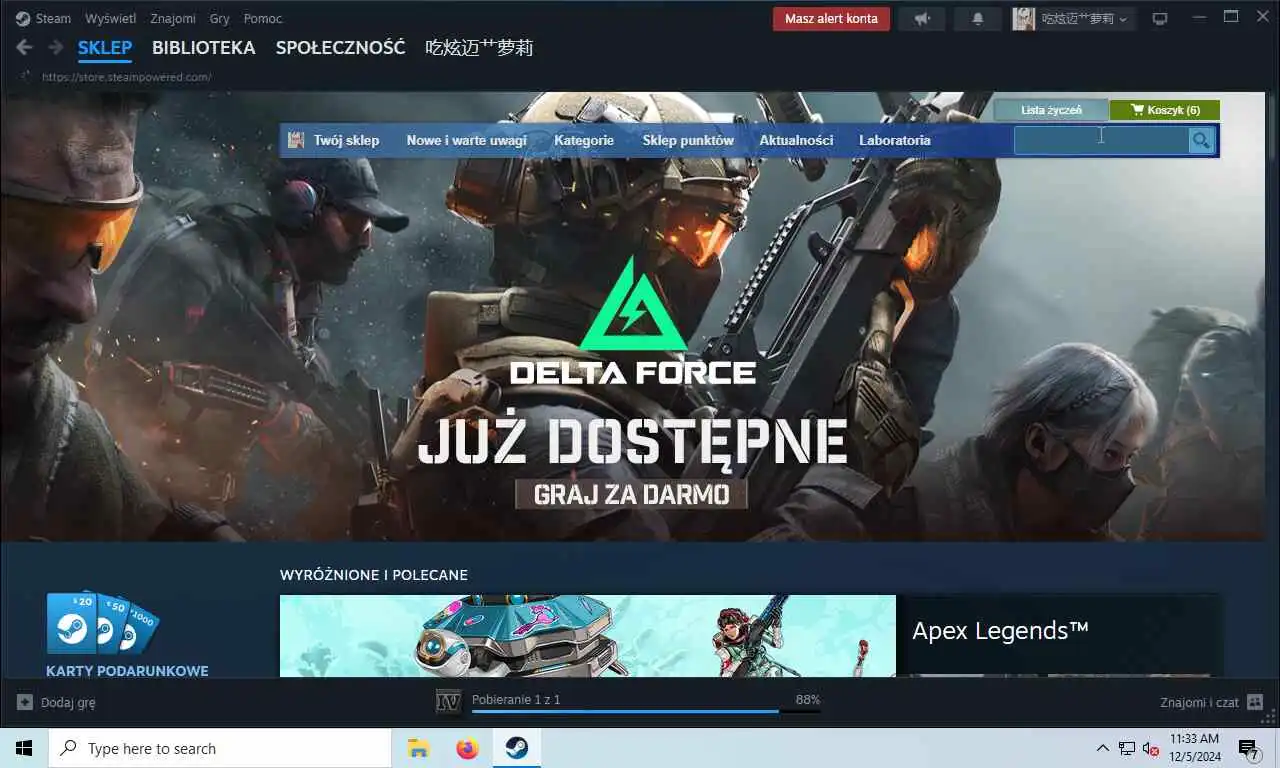Open Aktualności link
The width and height of the screenshot is (1280, 768).
click(x=796, y=140)
